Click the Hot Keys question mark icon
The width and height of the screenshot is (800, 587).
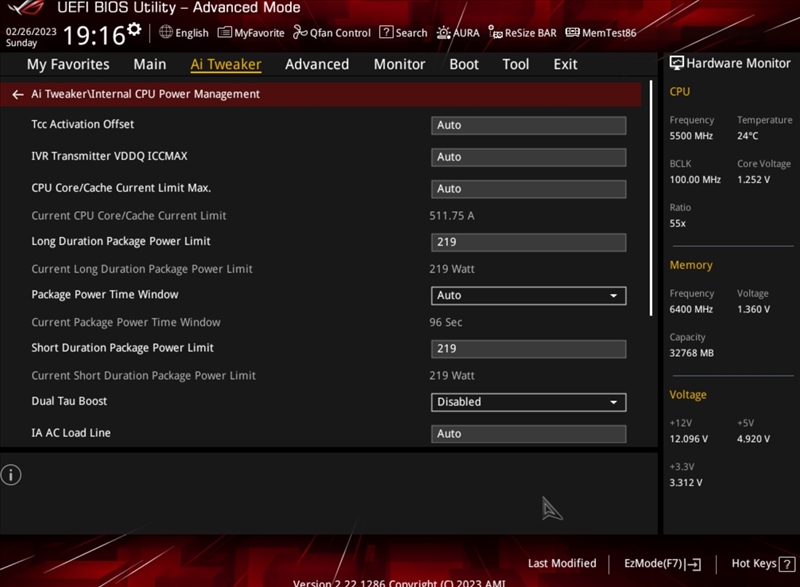click(x=787, y=564)
